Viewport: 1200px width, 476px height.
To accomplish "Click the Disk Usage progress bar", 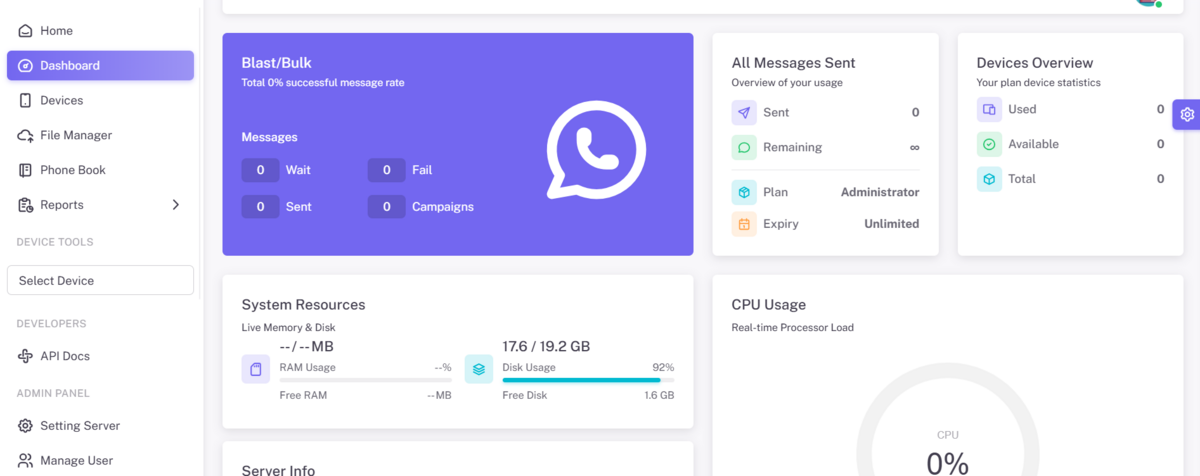I will (x=588, y=380).
